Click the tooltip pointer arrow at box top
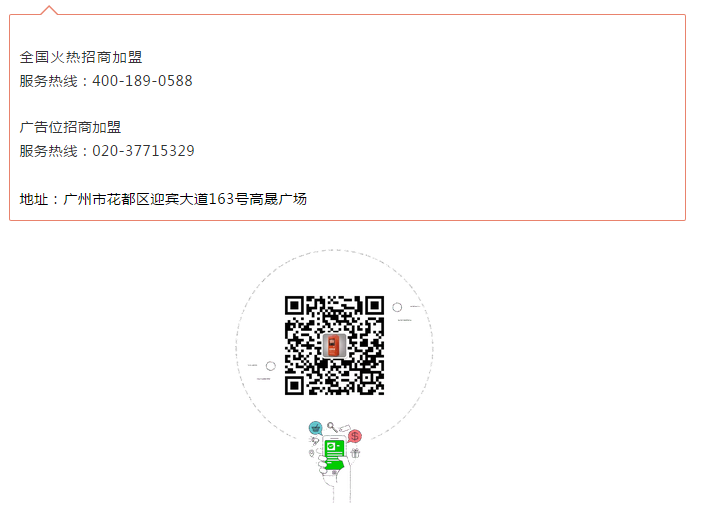 pyautogui.click(x=49, y=10)
